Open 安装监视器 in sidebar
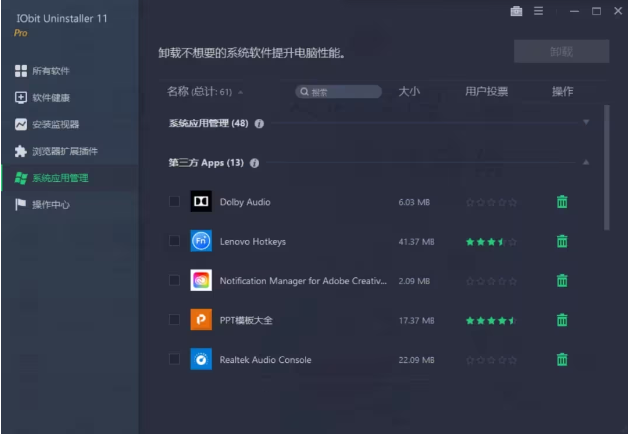 pos(70,125)
